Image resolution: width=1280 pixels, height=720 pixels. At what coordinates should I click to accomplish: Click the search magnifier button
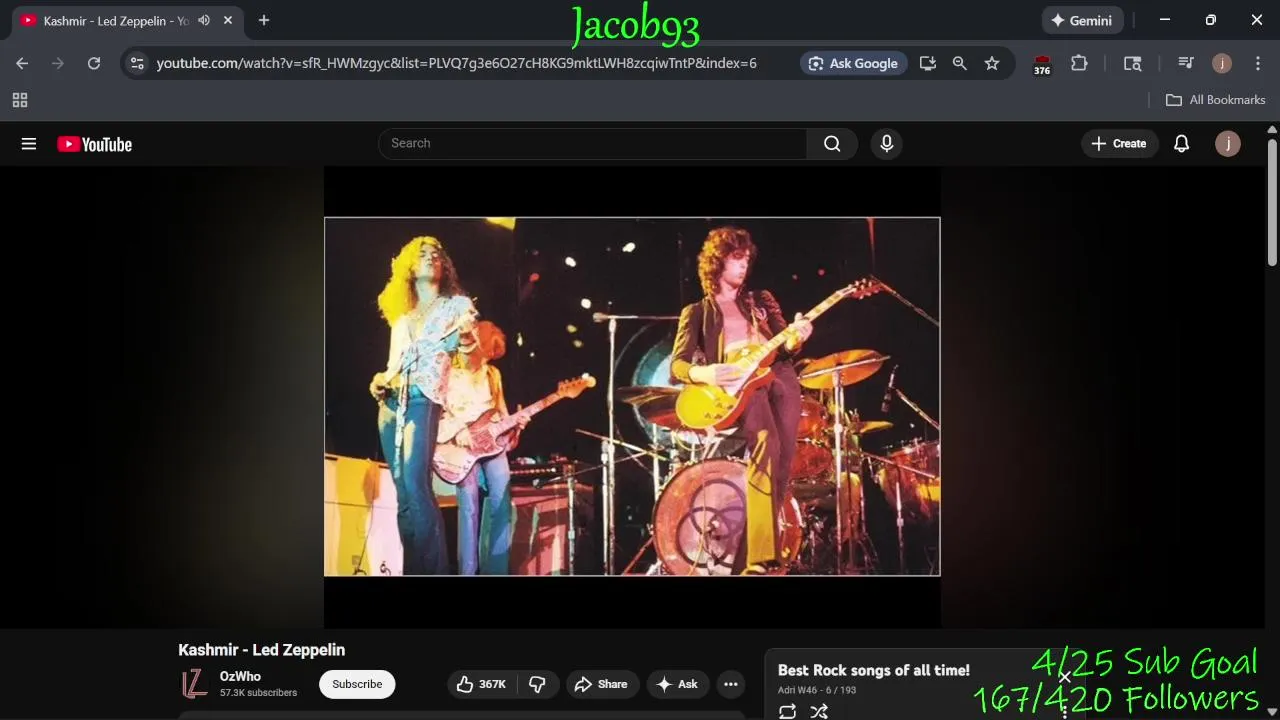pos(832,143)
